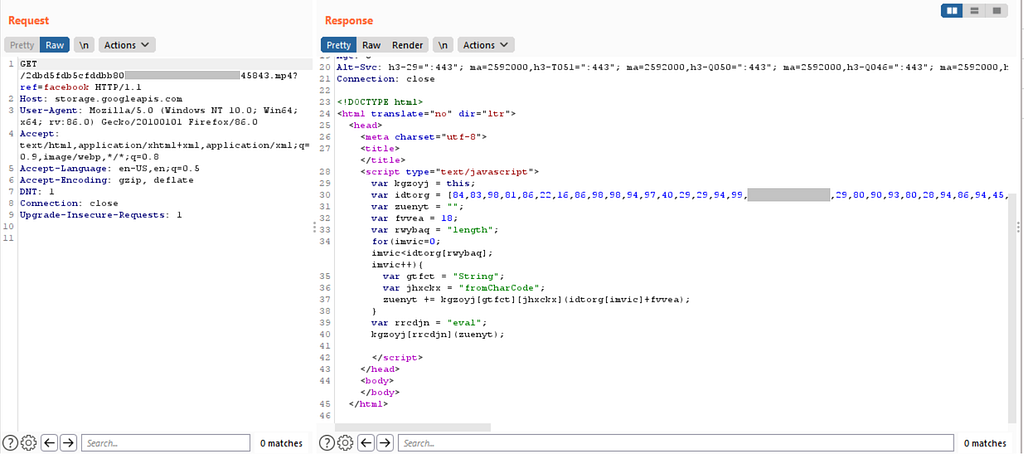Click the var idtorg array line

[689, 195]
